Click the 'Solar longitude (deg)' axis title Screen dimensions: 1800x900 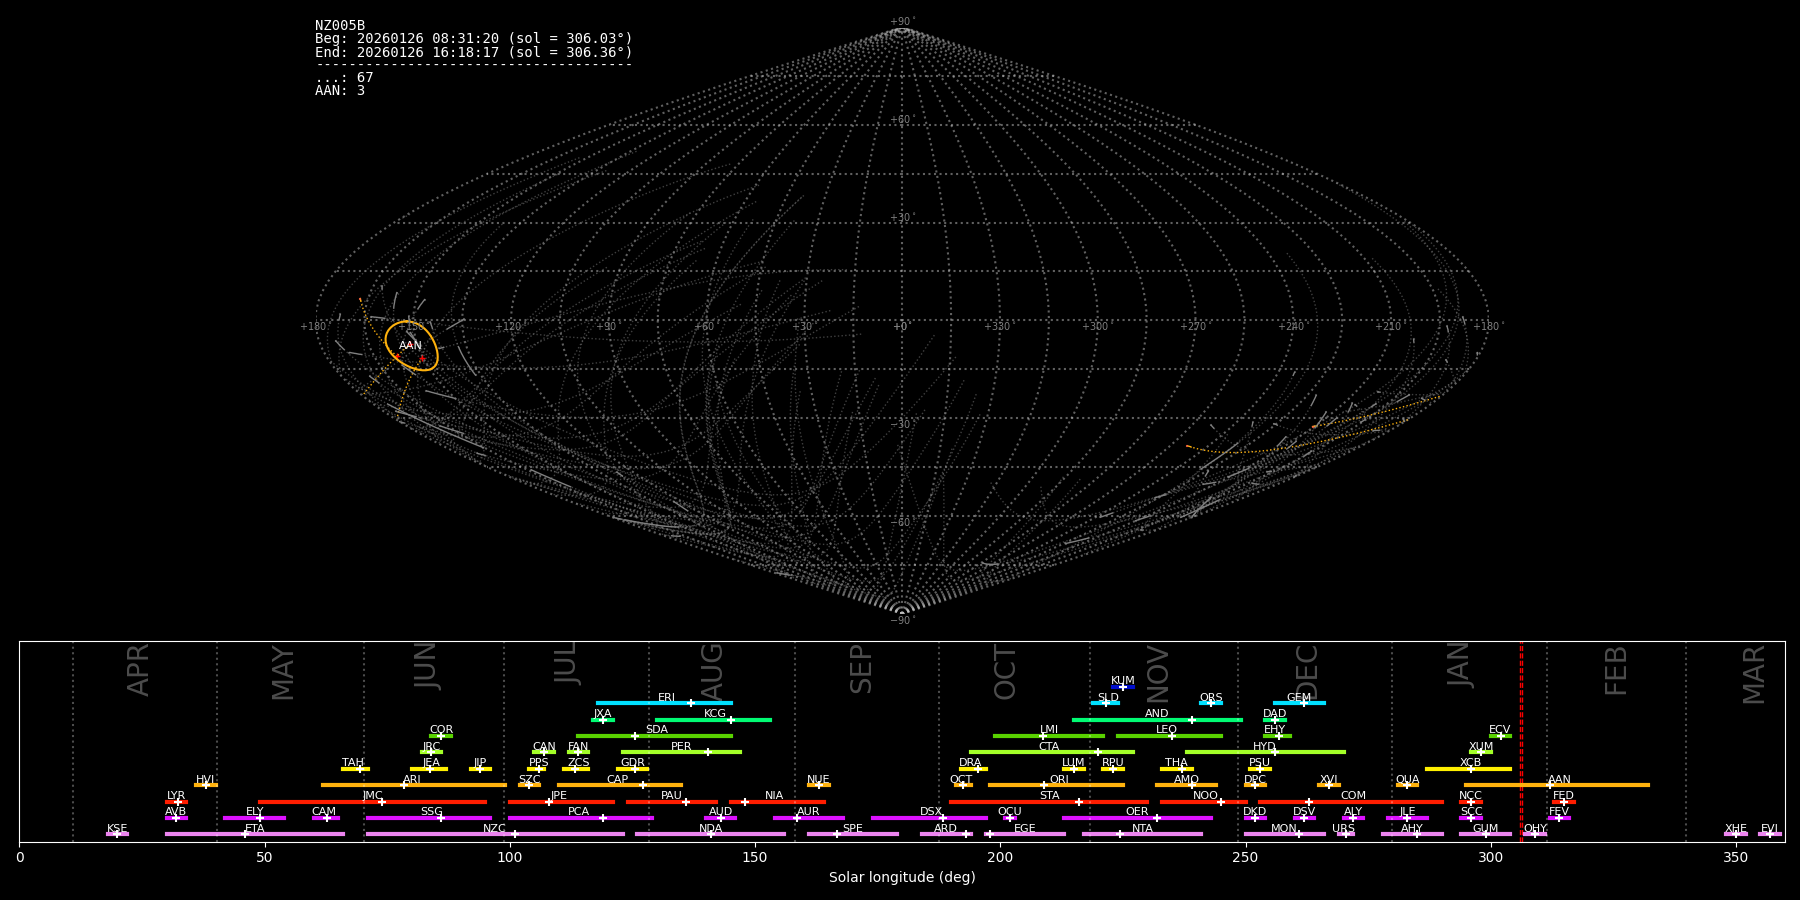902,878
